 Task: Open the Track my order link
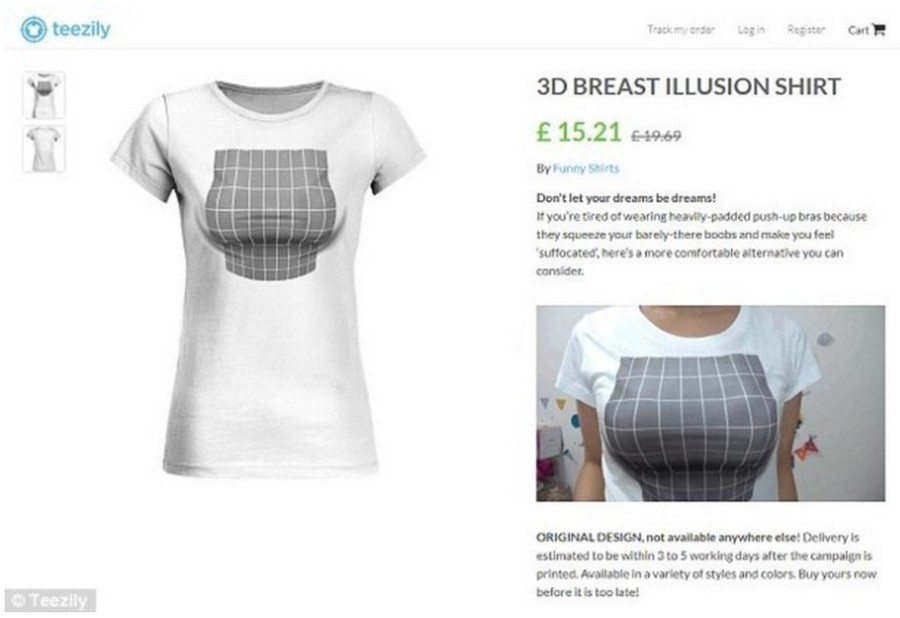[681, 29]
